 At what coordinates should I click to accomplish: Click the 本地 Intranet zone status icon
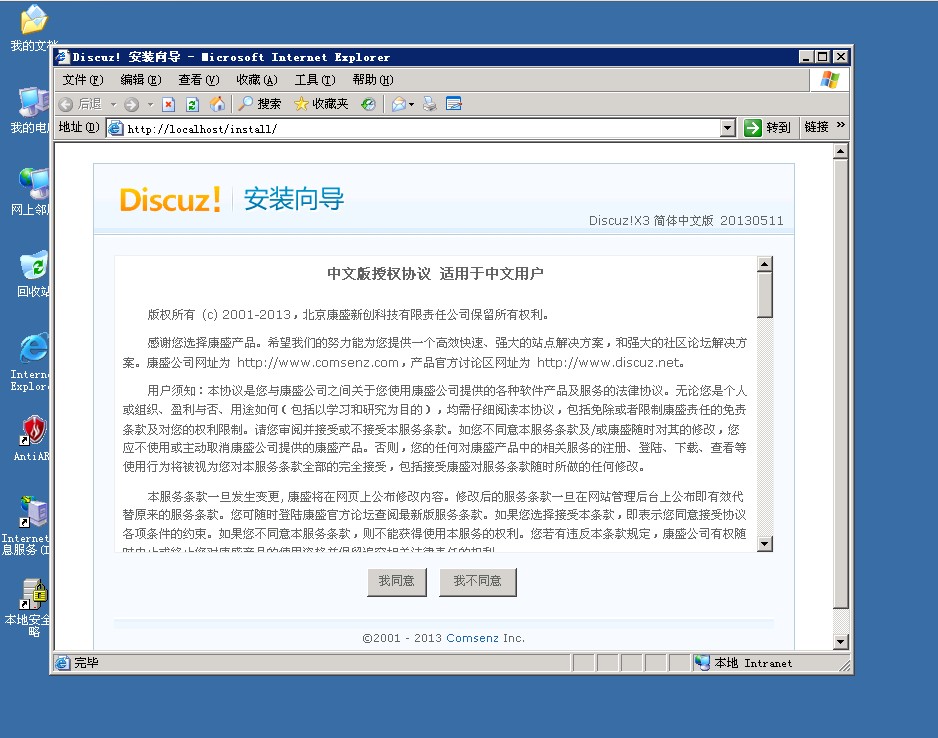coord(702,663)
